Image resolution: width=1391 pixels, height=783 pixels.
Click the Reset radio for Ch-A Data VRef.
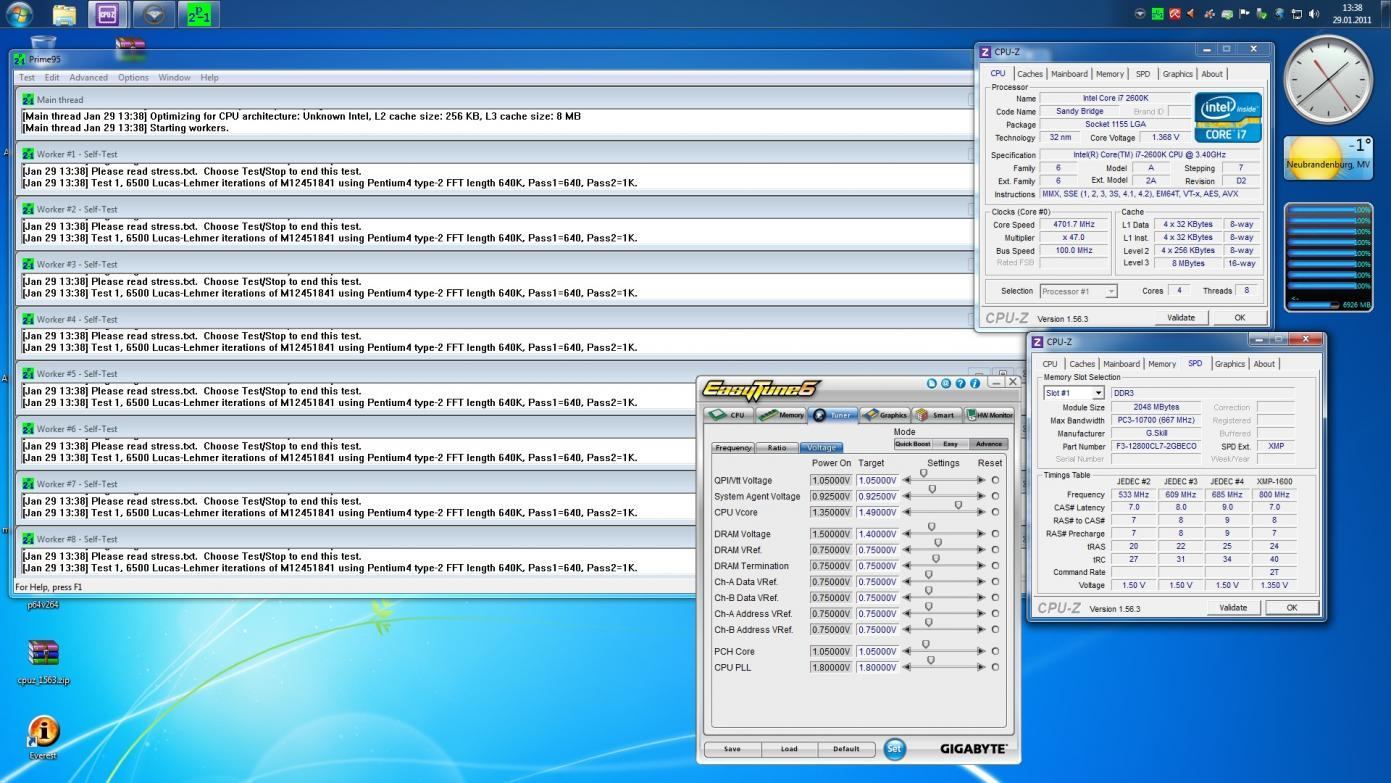995,582
